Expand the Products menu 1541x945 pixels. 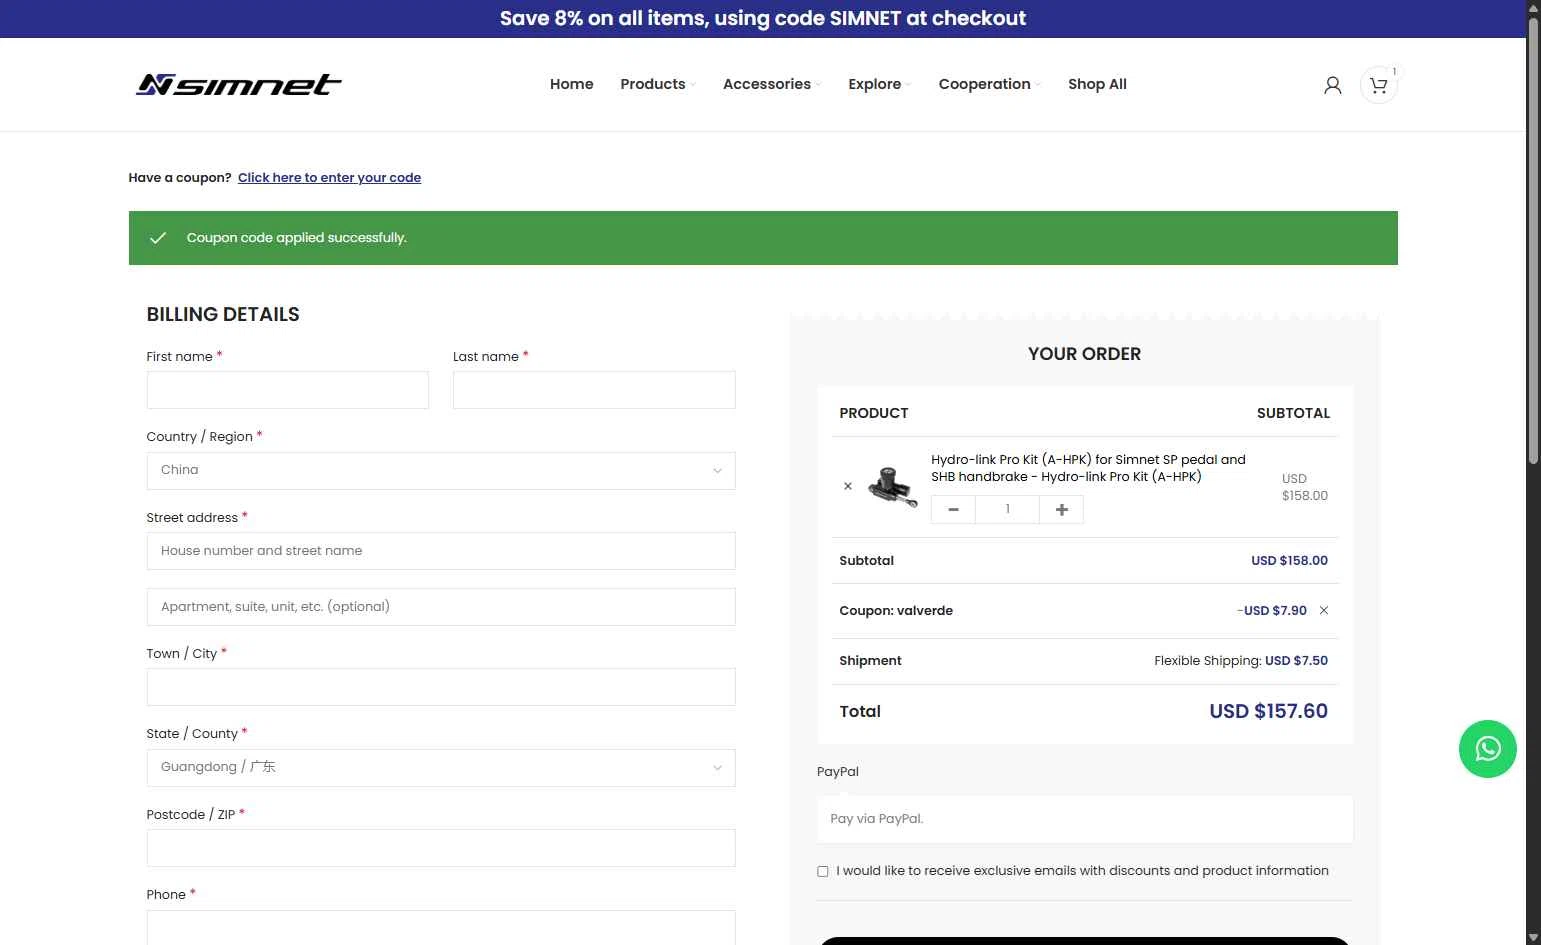click(x=658, y=84)
